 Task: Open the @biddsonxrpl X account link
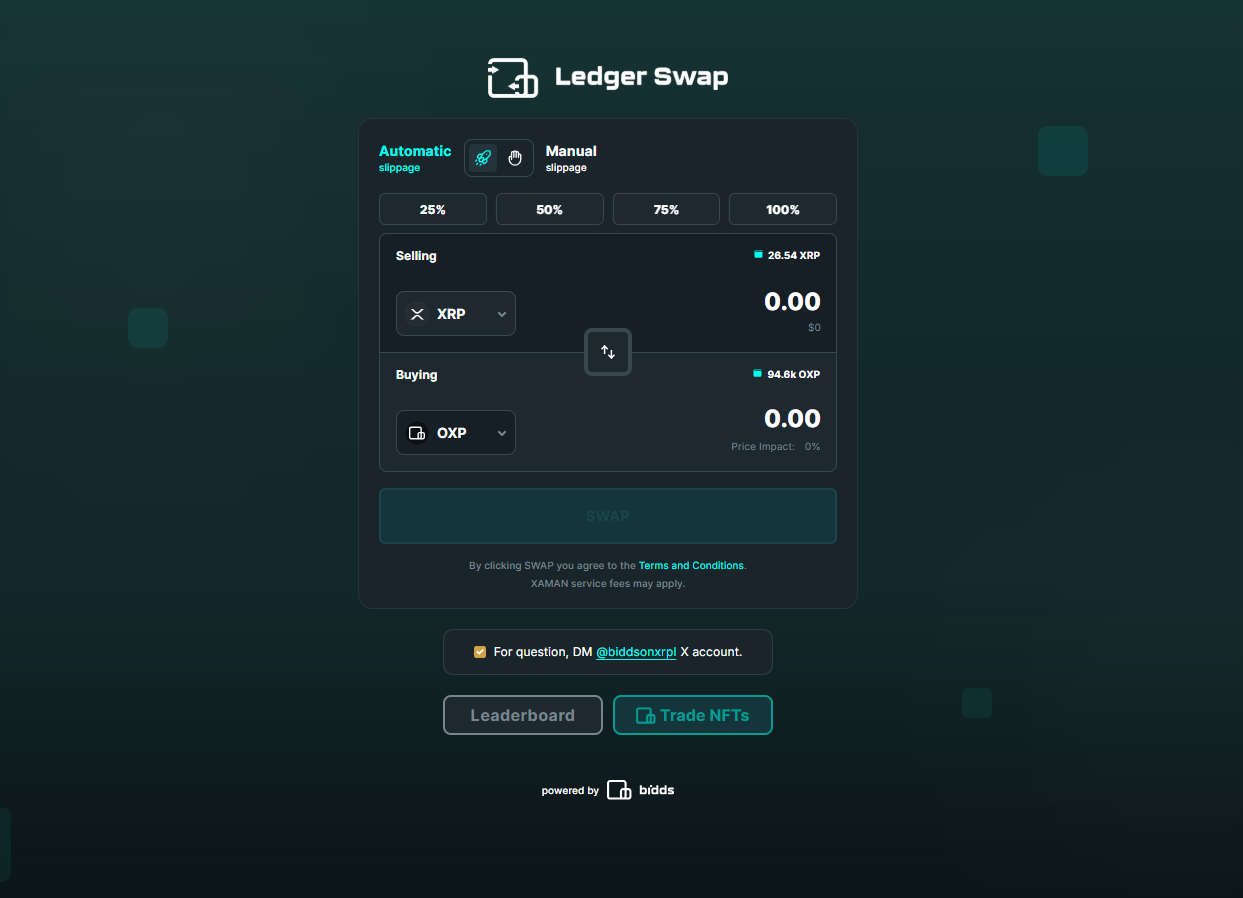(636, 651)
